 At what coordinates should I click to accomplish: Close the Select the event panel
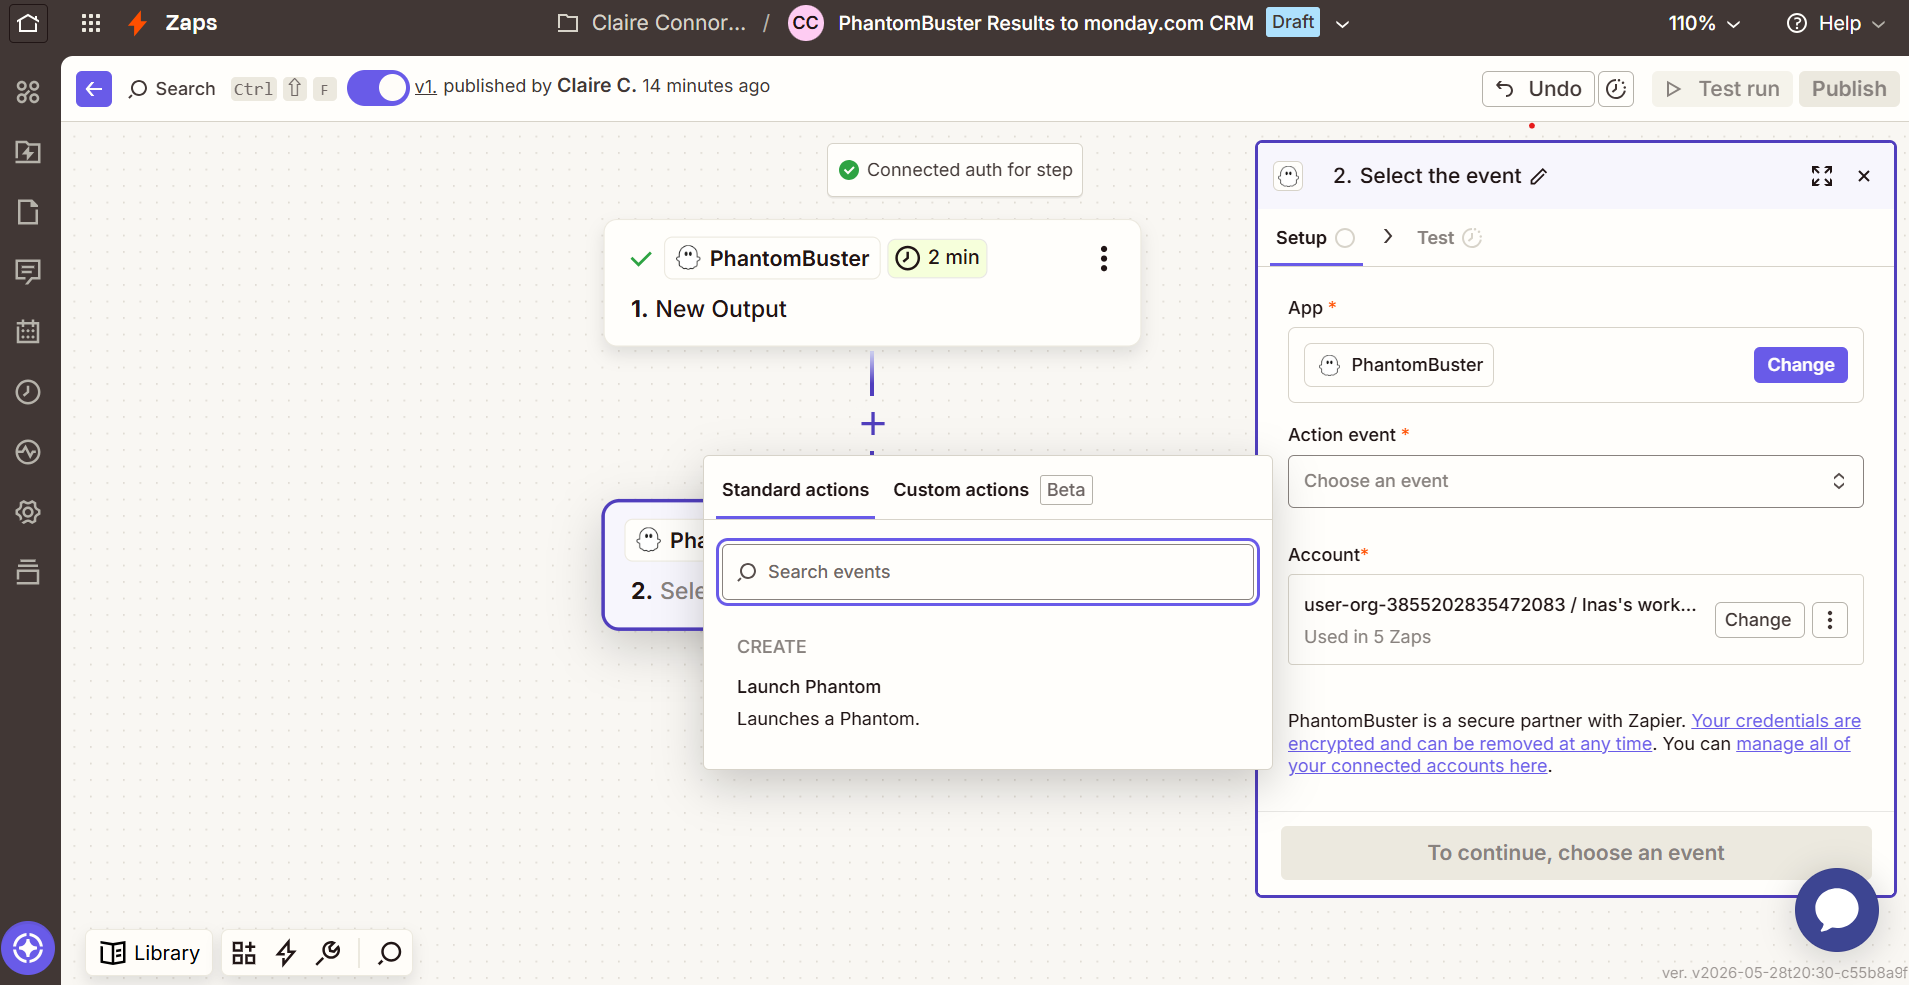(x=1864, y=176)
